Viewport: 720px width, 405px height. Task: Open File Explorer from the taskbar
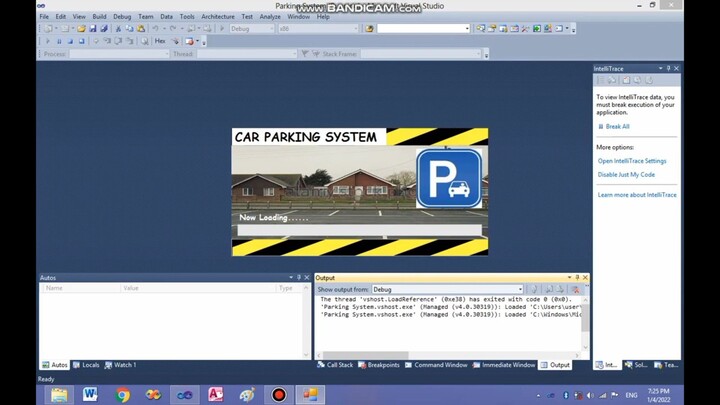click(x=59, y=394)
